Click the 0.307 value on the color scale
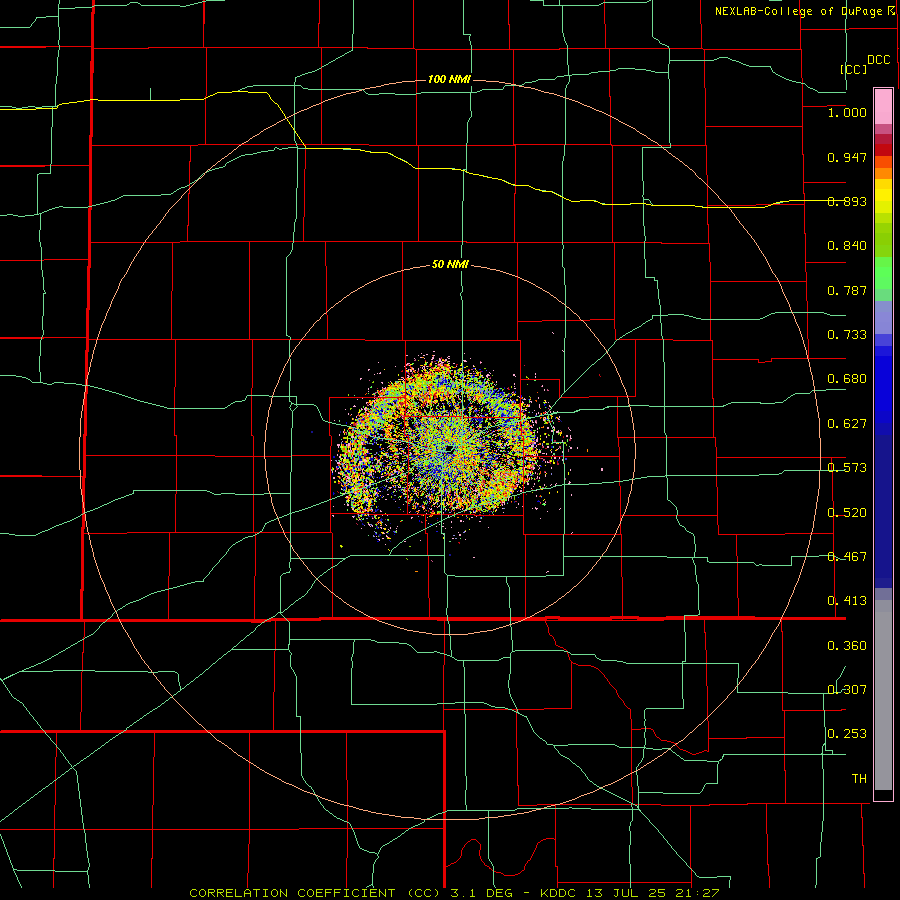 (x=847, y=690)
